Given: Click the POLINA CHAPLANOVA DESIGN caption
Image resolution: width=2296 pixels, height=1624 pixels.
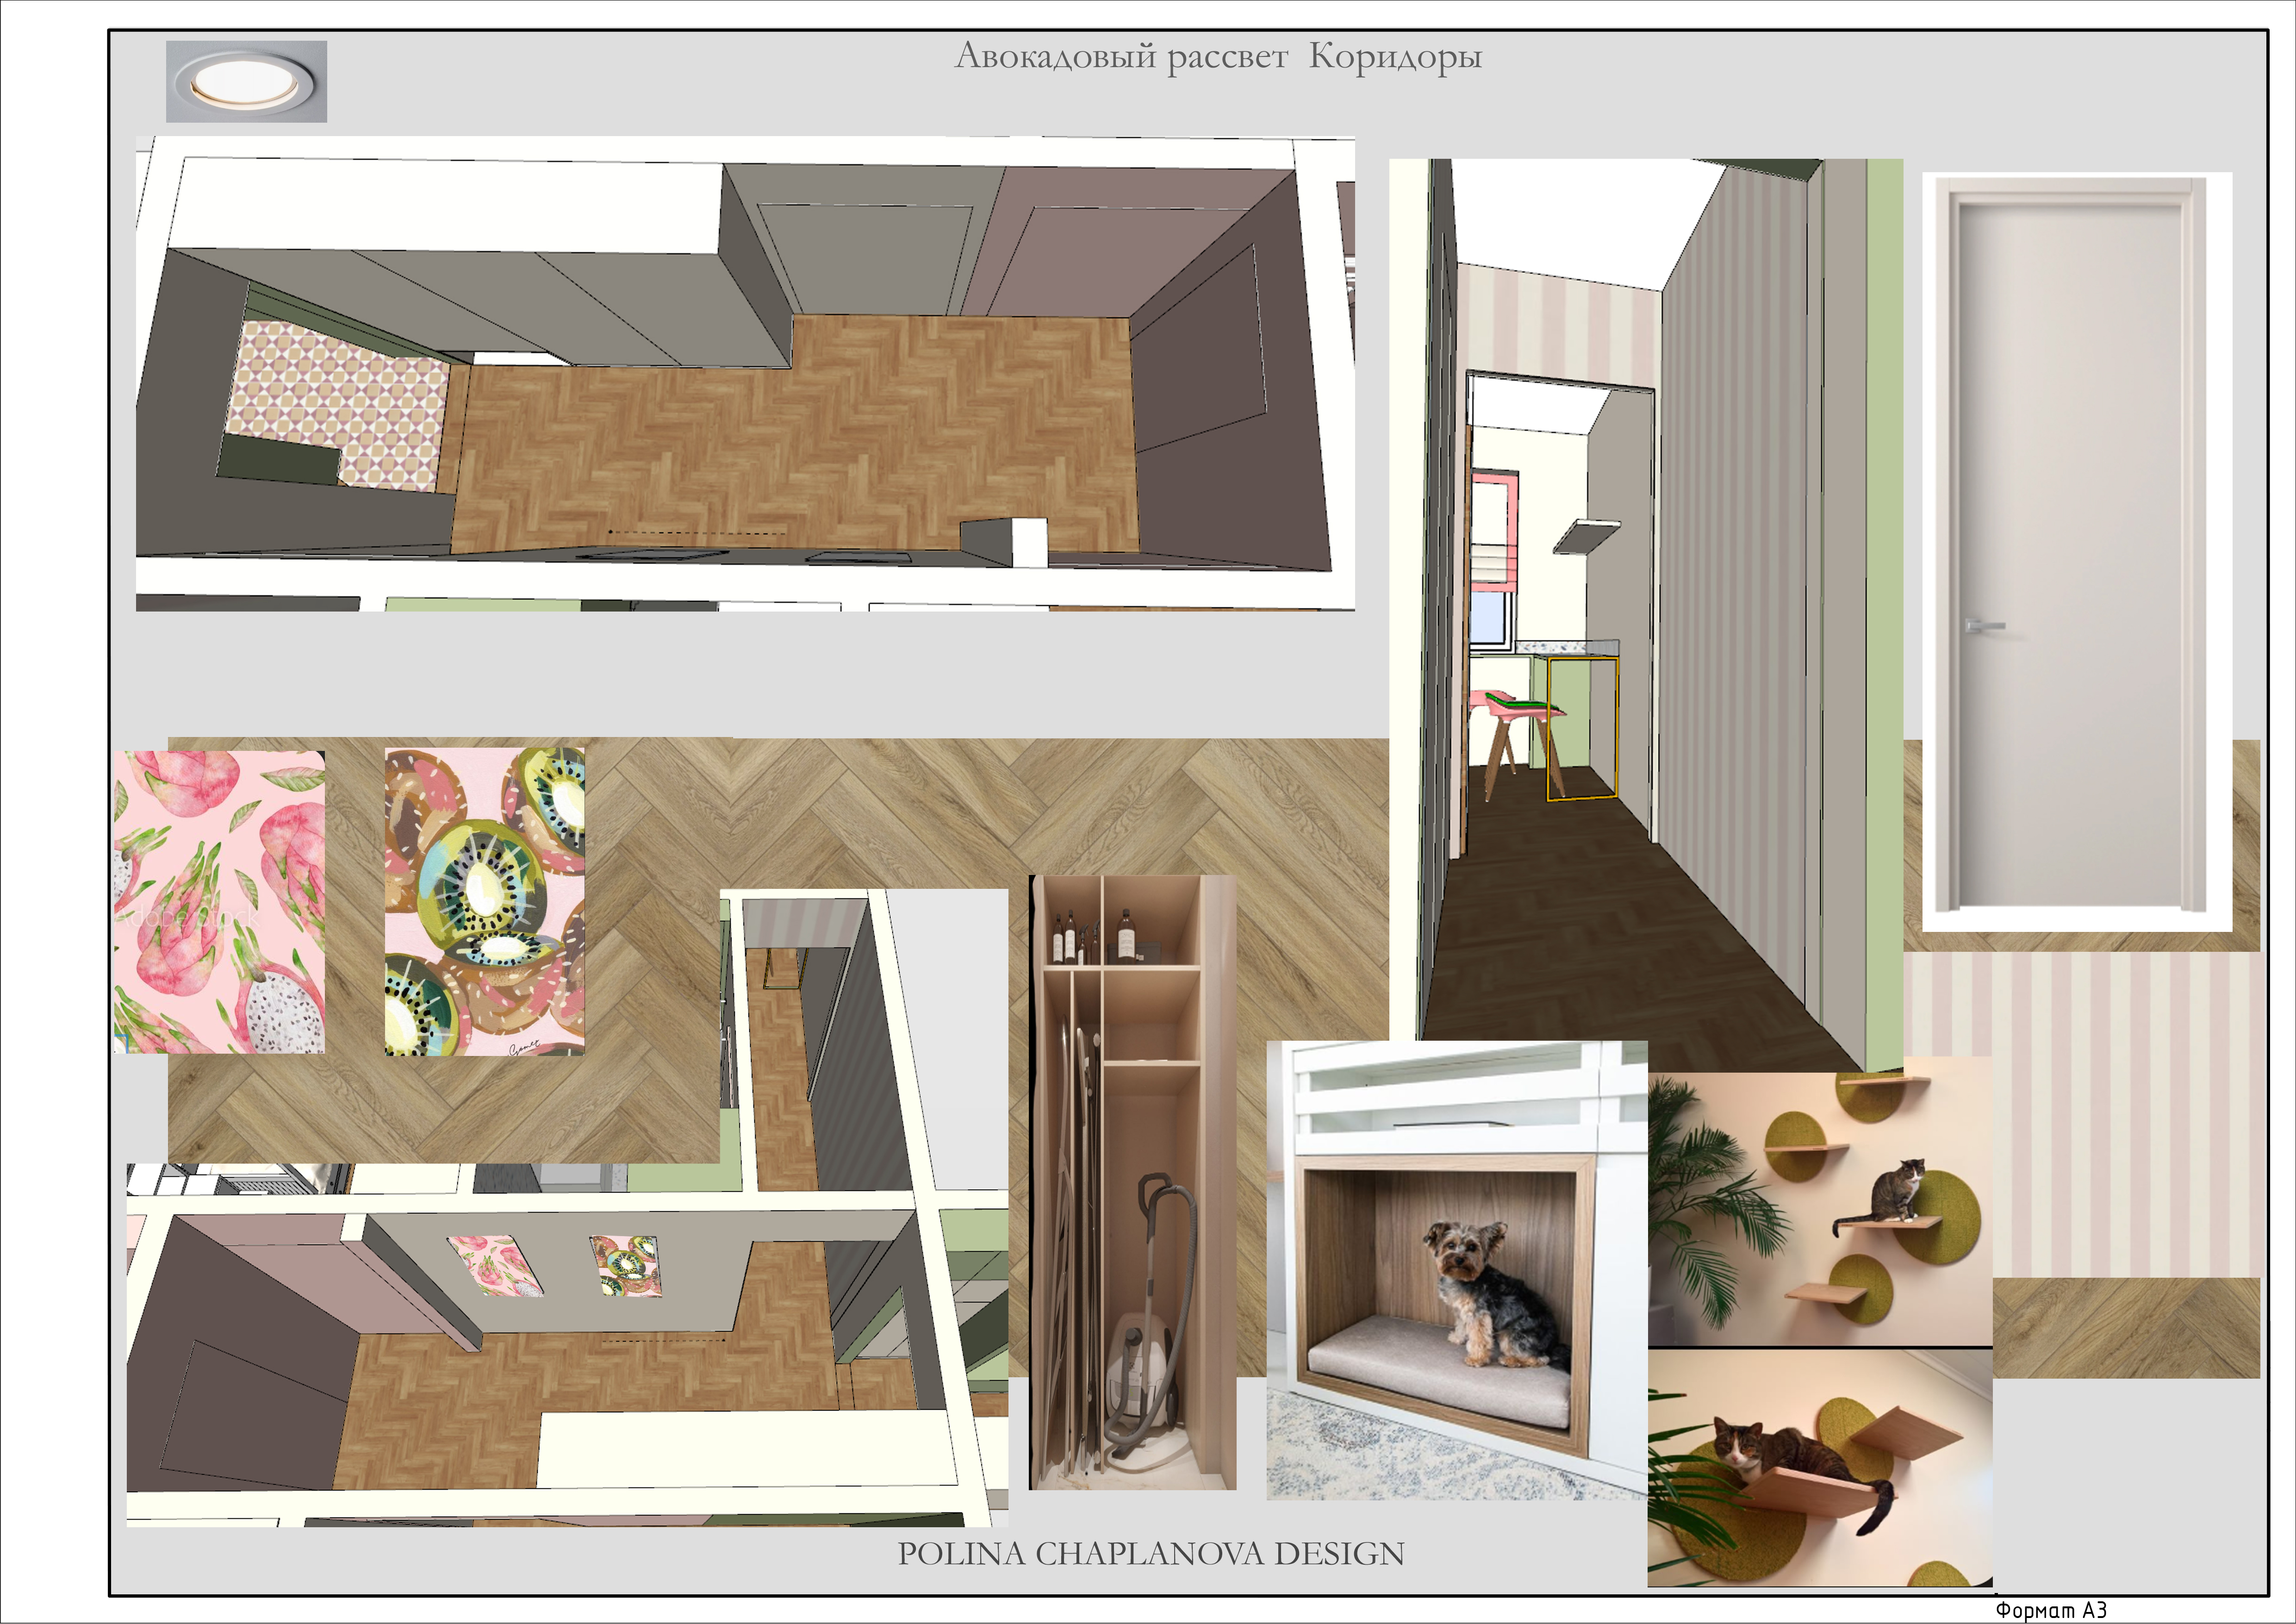Looking at the screenshot, I should pyautogui.click(x=1151, y=1554).
